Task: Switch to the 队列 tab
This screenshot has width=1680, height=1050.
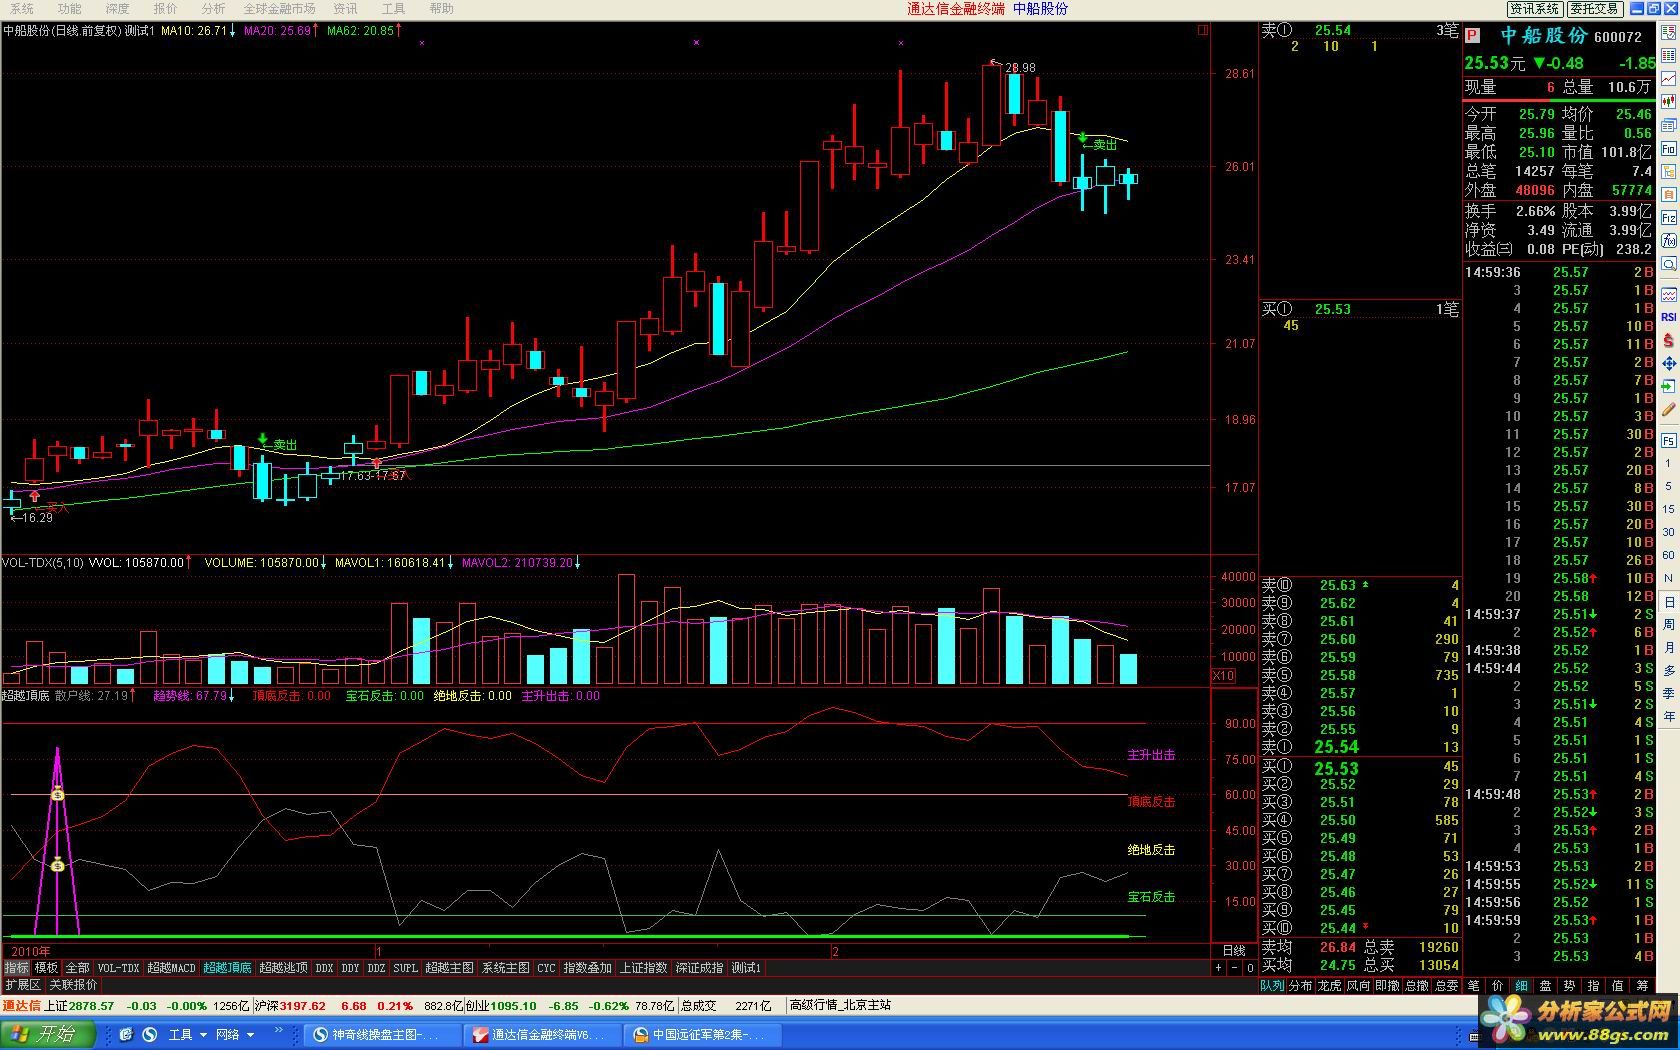Action: coord(1272,985)
